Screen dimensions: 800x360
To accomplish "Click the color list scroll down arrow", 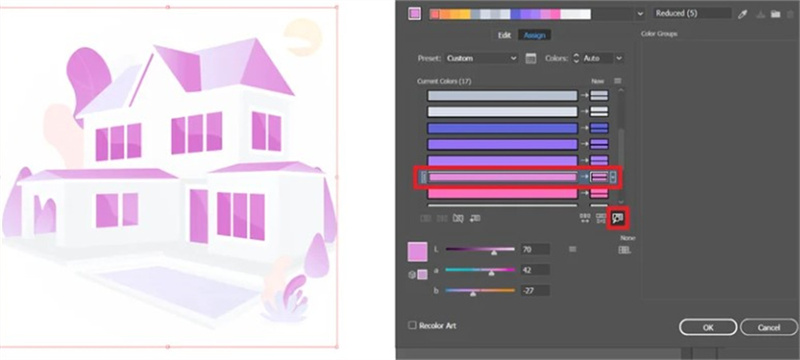I will pyautogui.click(x=620, y=202).
